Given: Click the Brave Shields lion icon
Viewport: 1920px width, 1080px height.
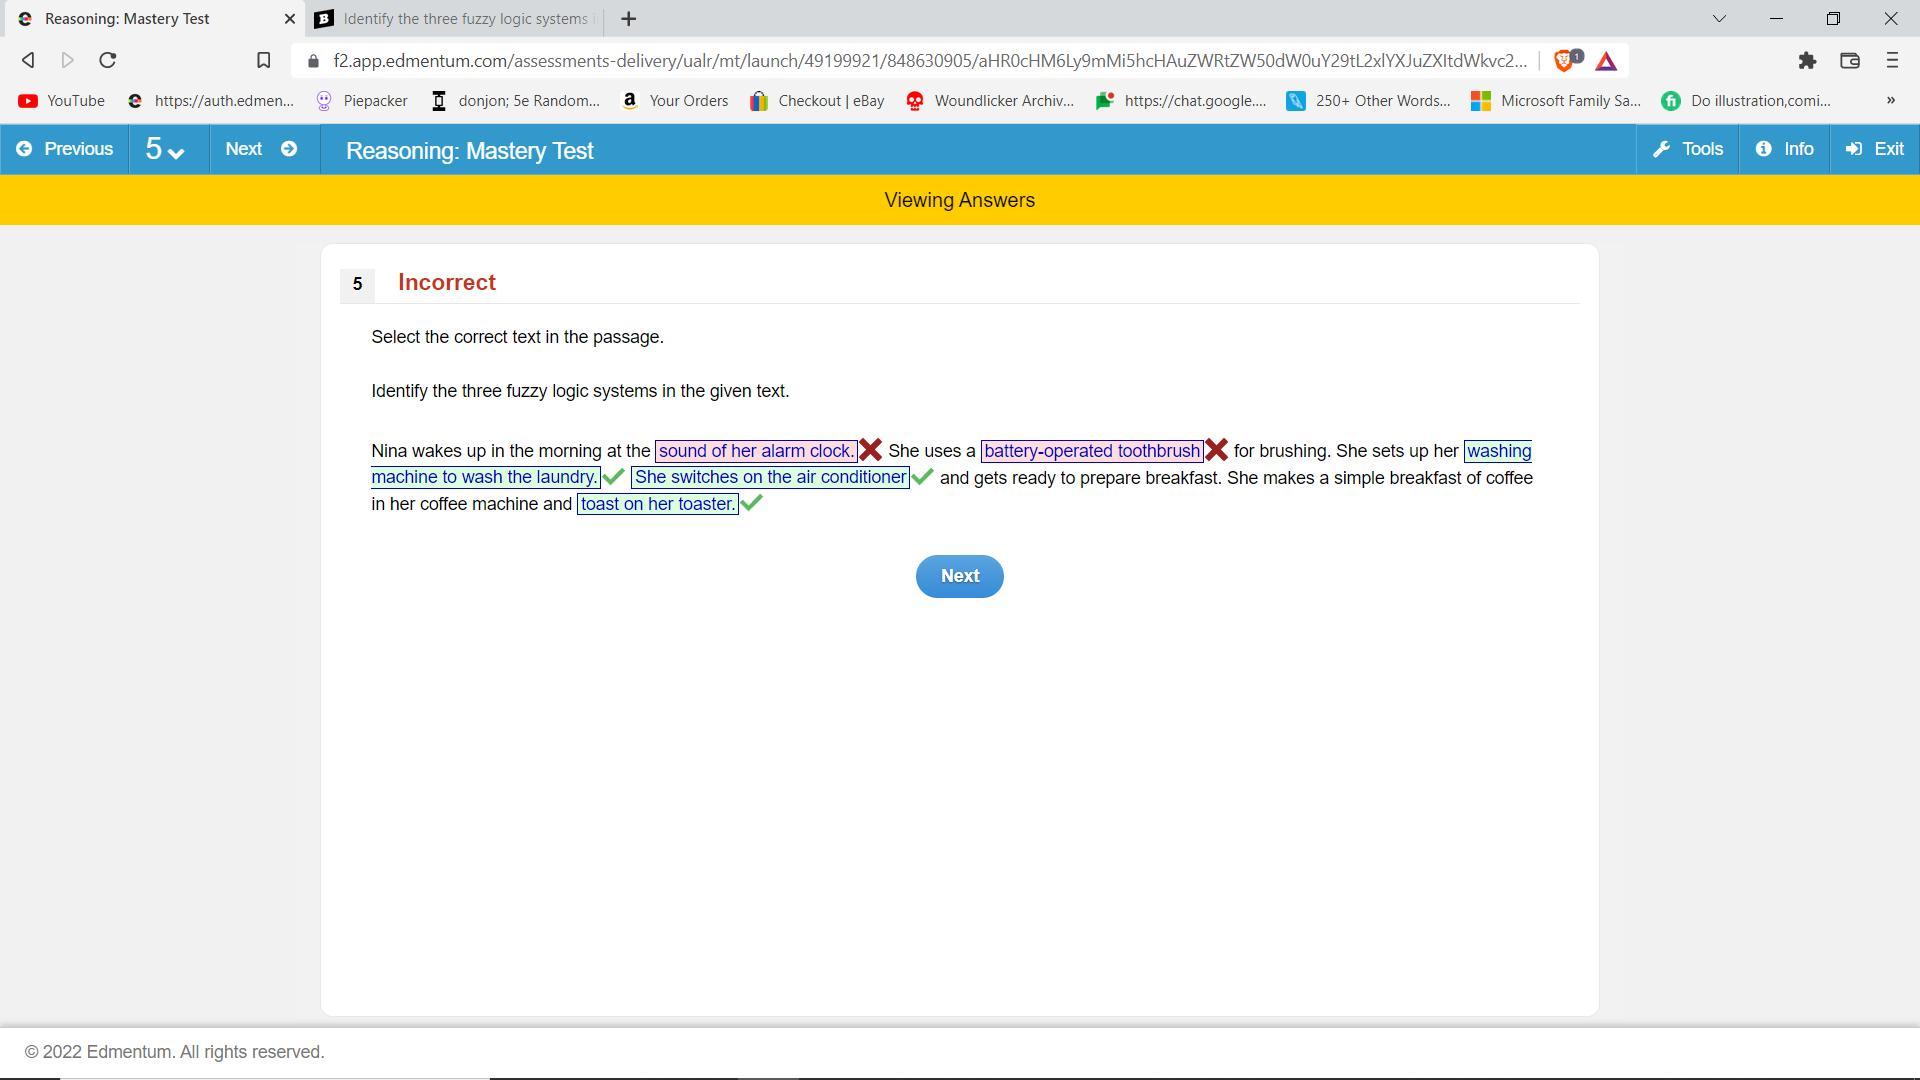Looking at the screenshot, I should click(x=1565, y=61).
